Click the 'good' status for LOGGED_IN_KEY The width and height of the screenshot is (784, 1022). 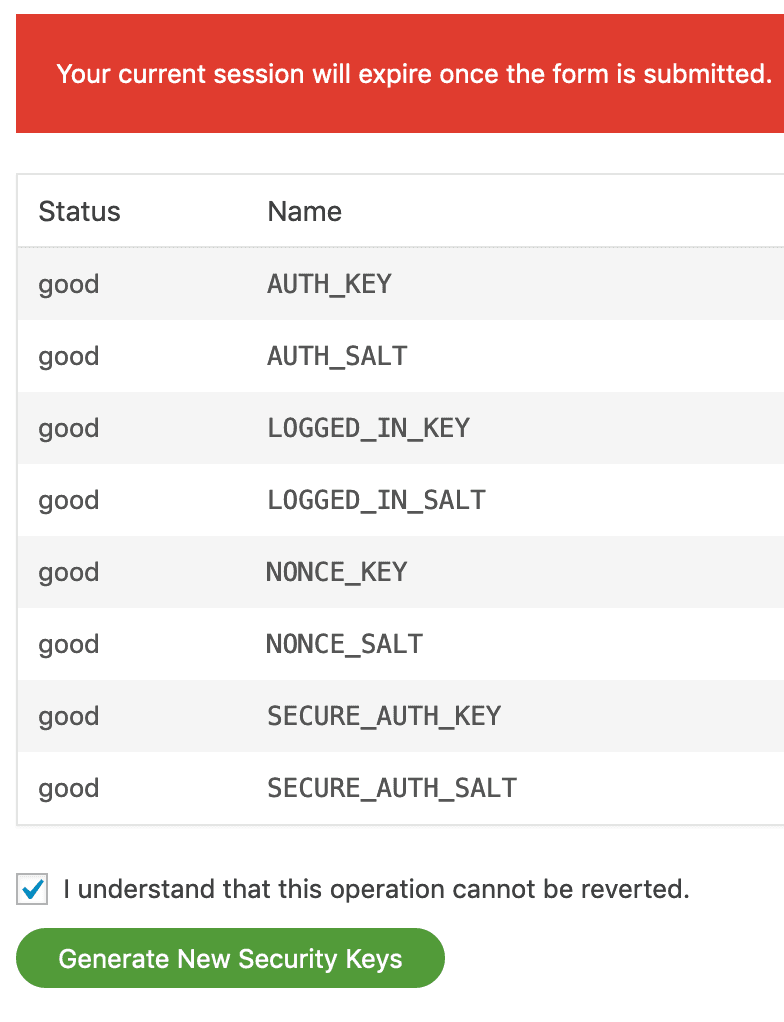pyautogui.click(x=69, y=428)
